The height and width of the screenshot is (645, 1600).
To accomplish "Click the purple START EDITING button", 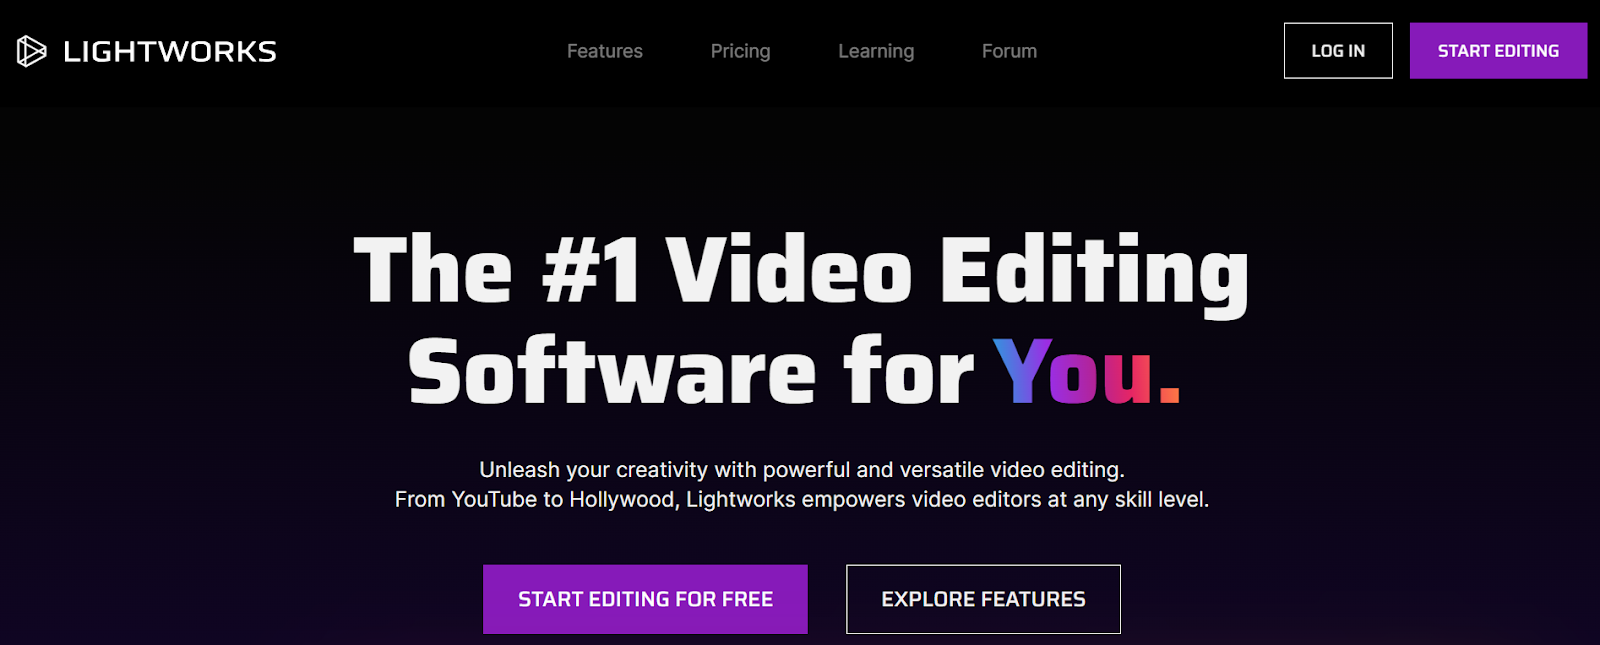I will point(1498,51).
